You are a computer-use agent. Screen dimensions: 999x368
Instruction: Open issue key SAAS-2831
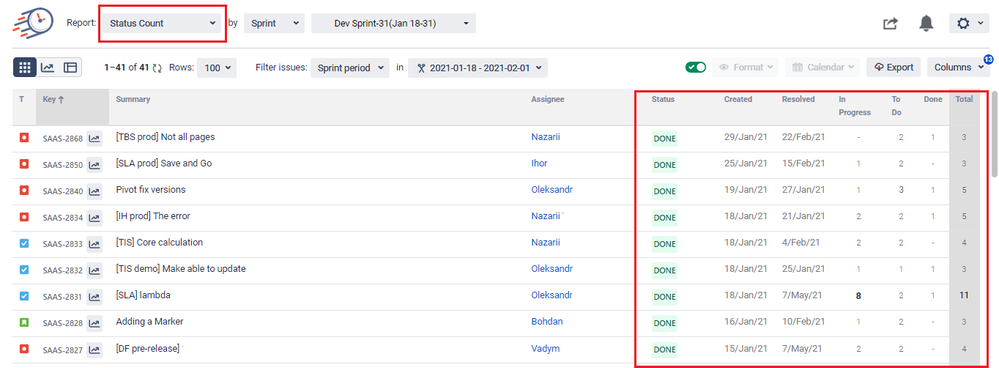[62, 297]
